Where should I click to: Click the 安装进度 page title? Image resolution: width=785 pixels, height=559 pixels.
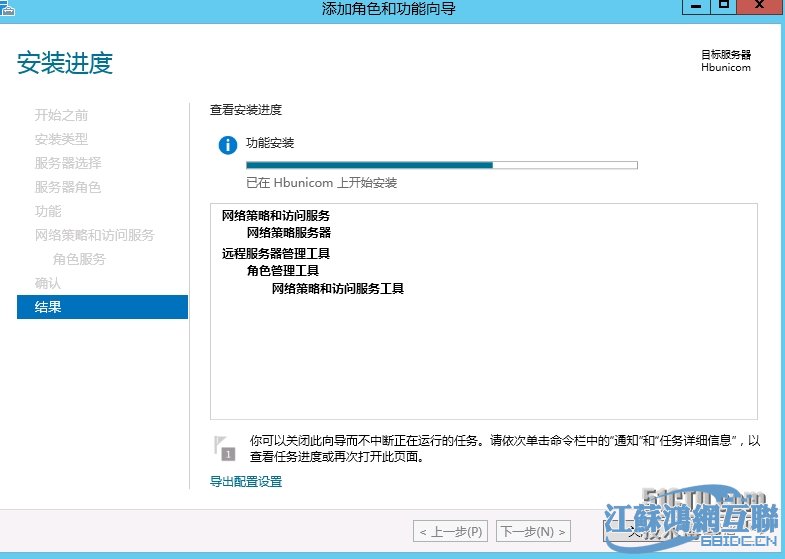click(65, 63)
